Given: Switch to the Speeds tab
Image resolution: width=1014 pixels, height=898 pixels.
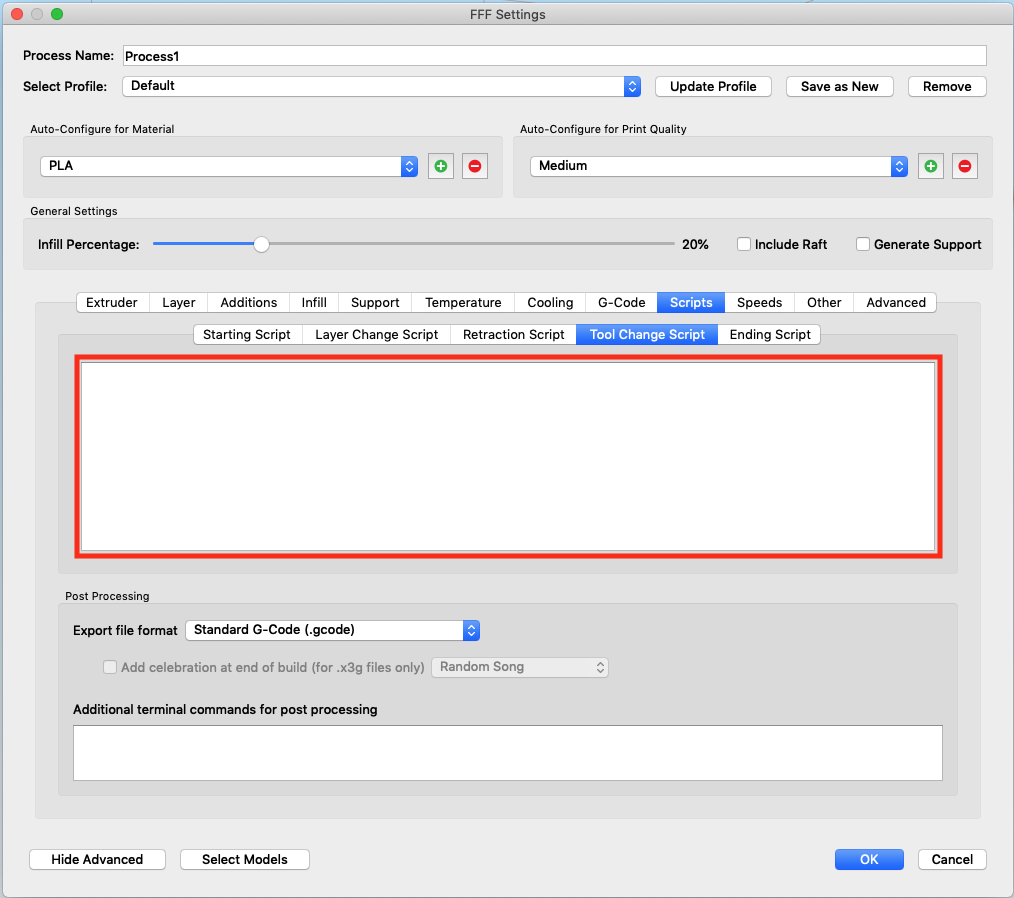Looking at the screenshot, I should [759, 303].
